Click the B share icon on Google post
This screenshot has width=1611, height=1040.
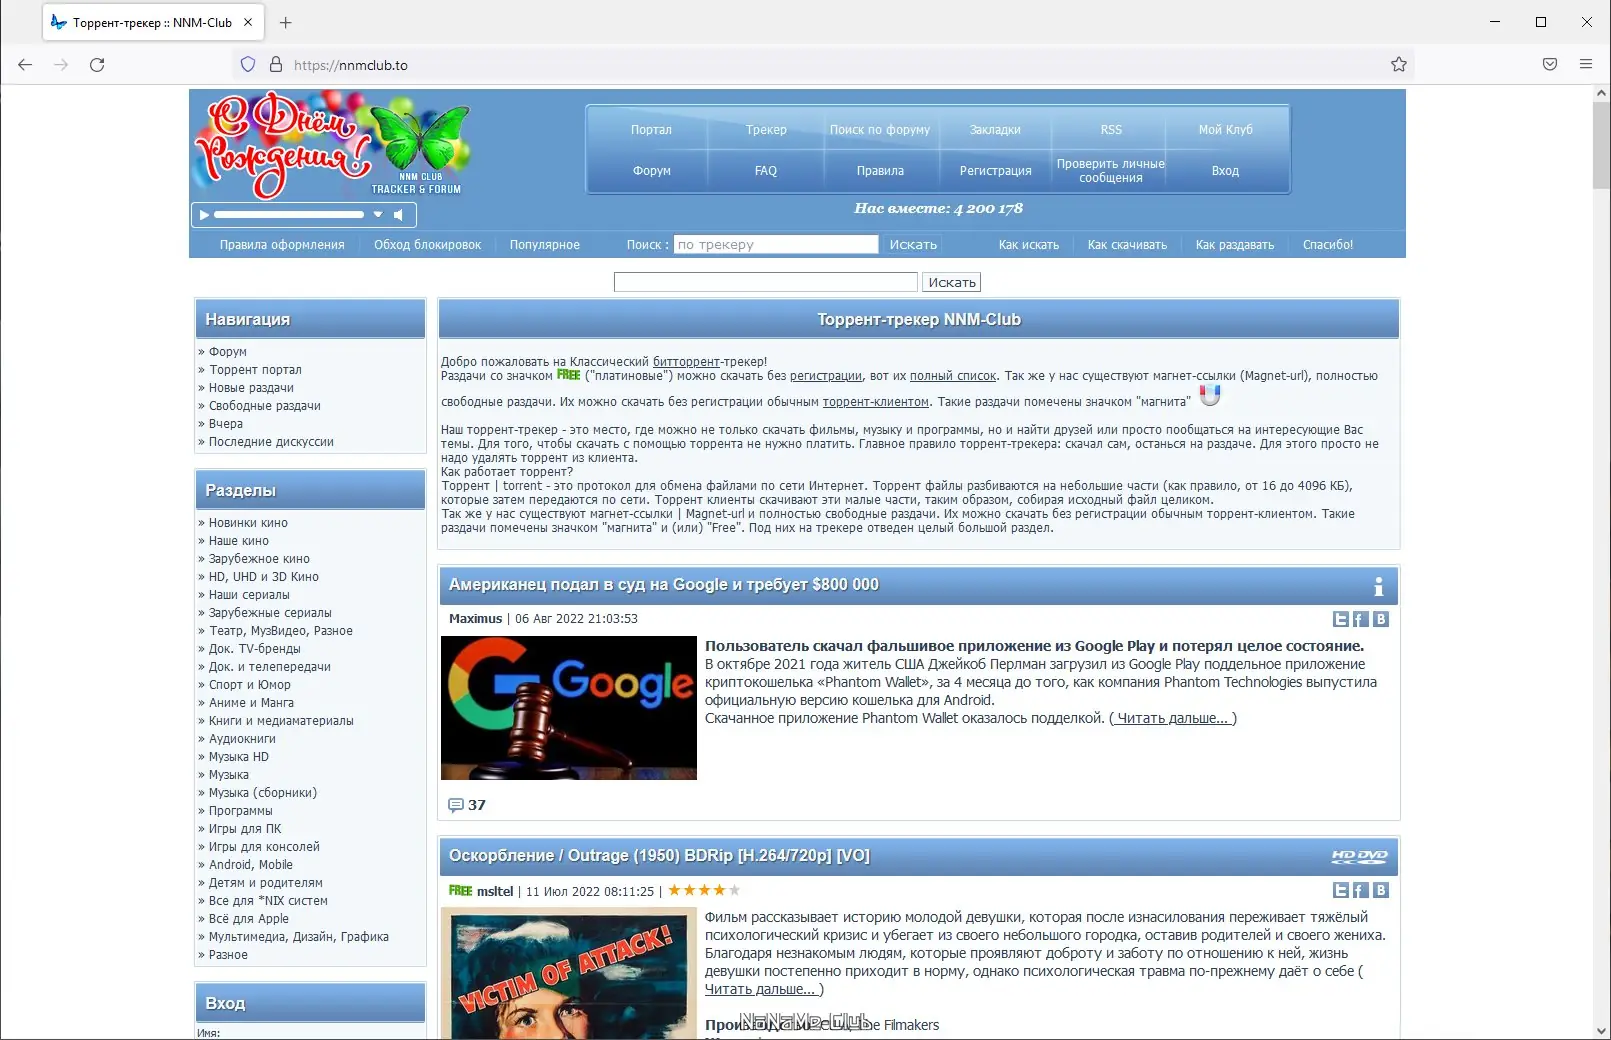tap(1381, 619)
